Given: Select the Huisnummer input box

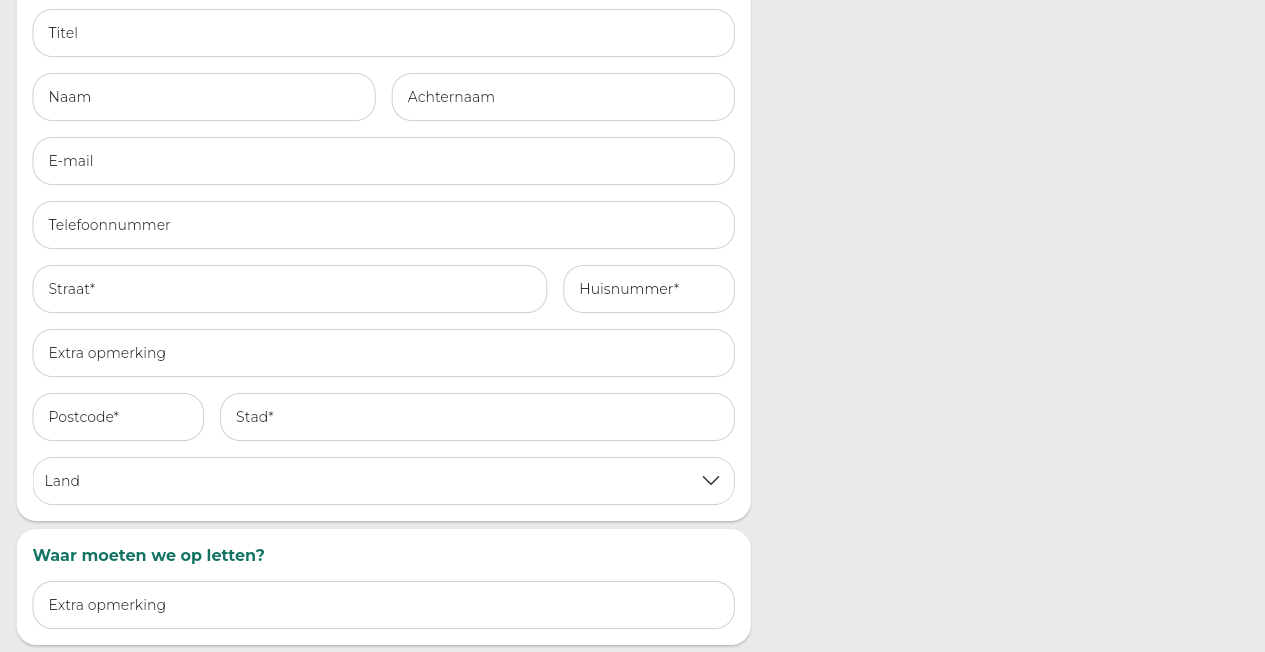Looking at the screenshot, I should click(649, 289).
